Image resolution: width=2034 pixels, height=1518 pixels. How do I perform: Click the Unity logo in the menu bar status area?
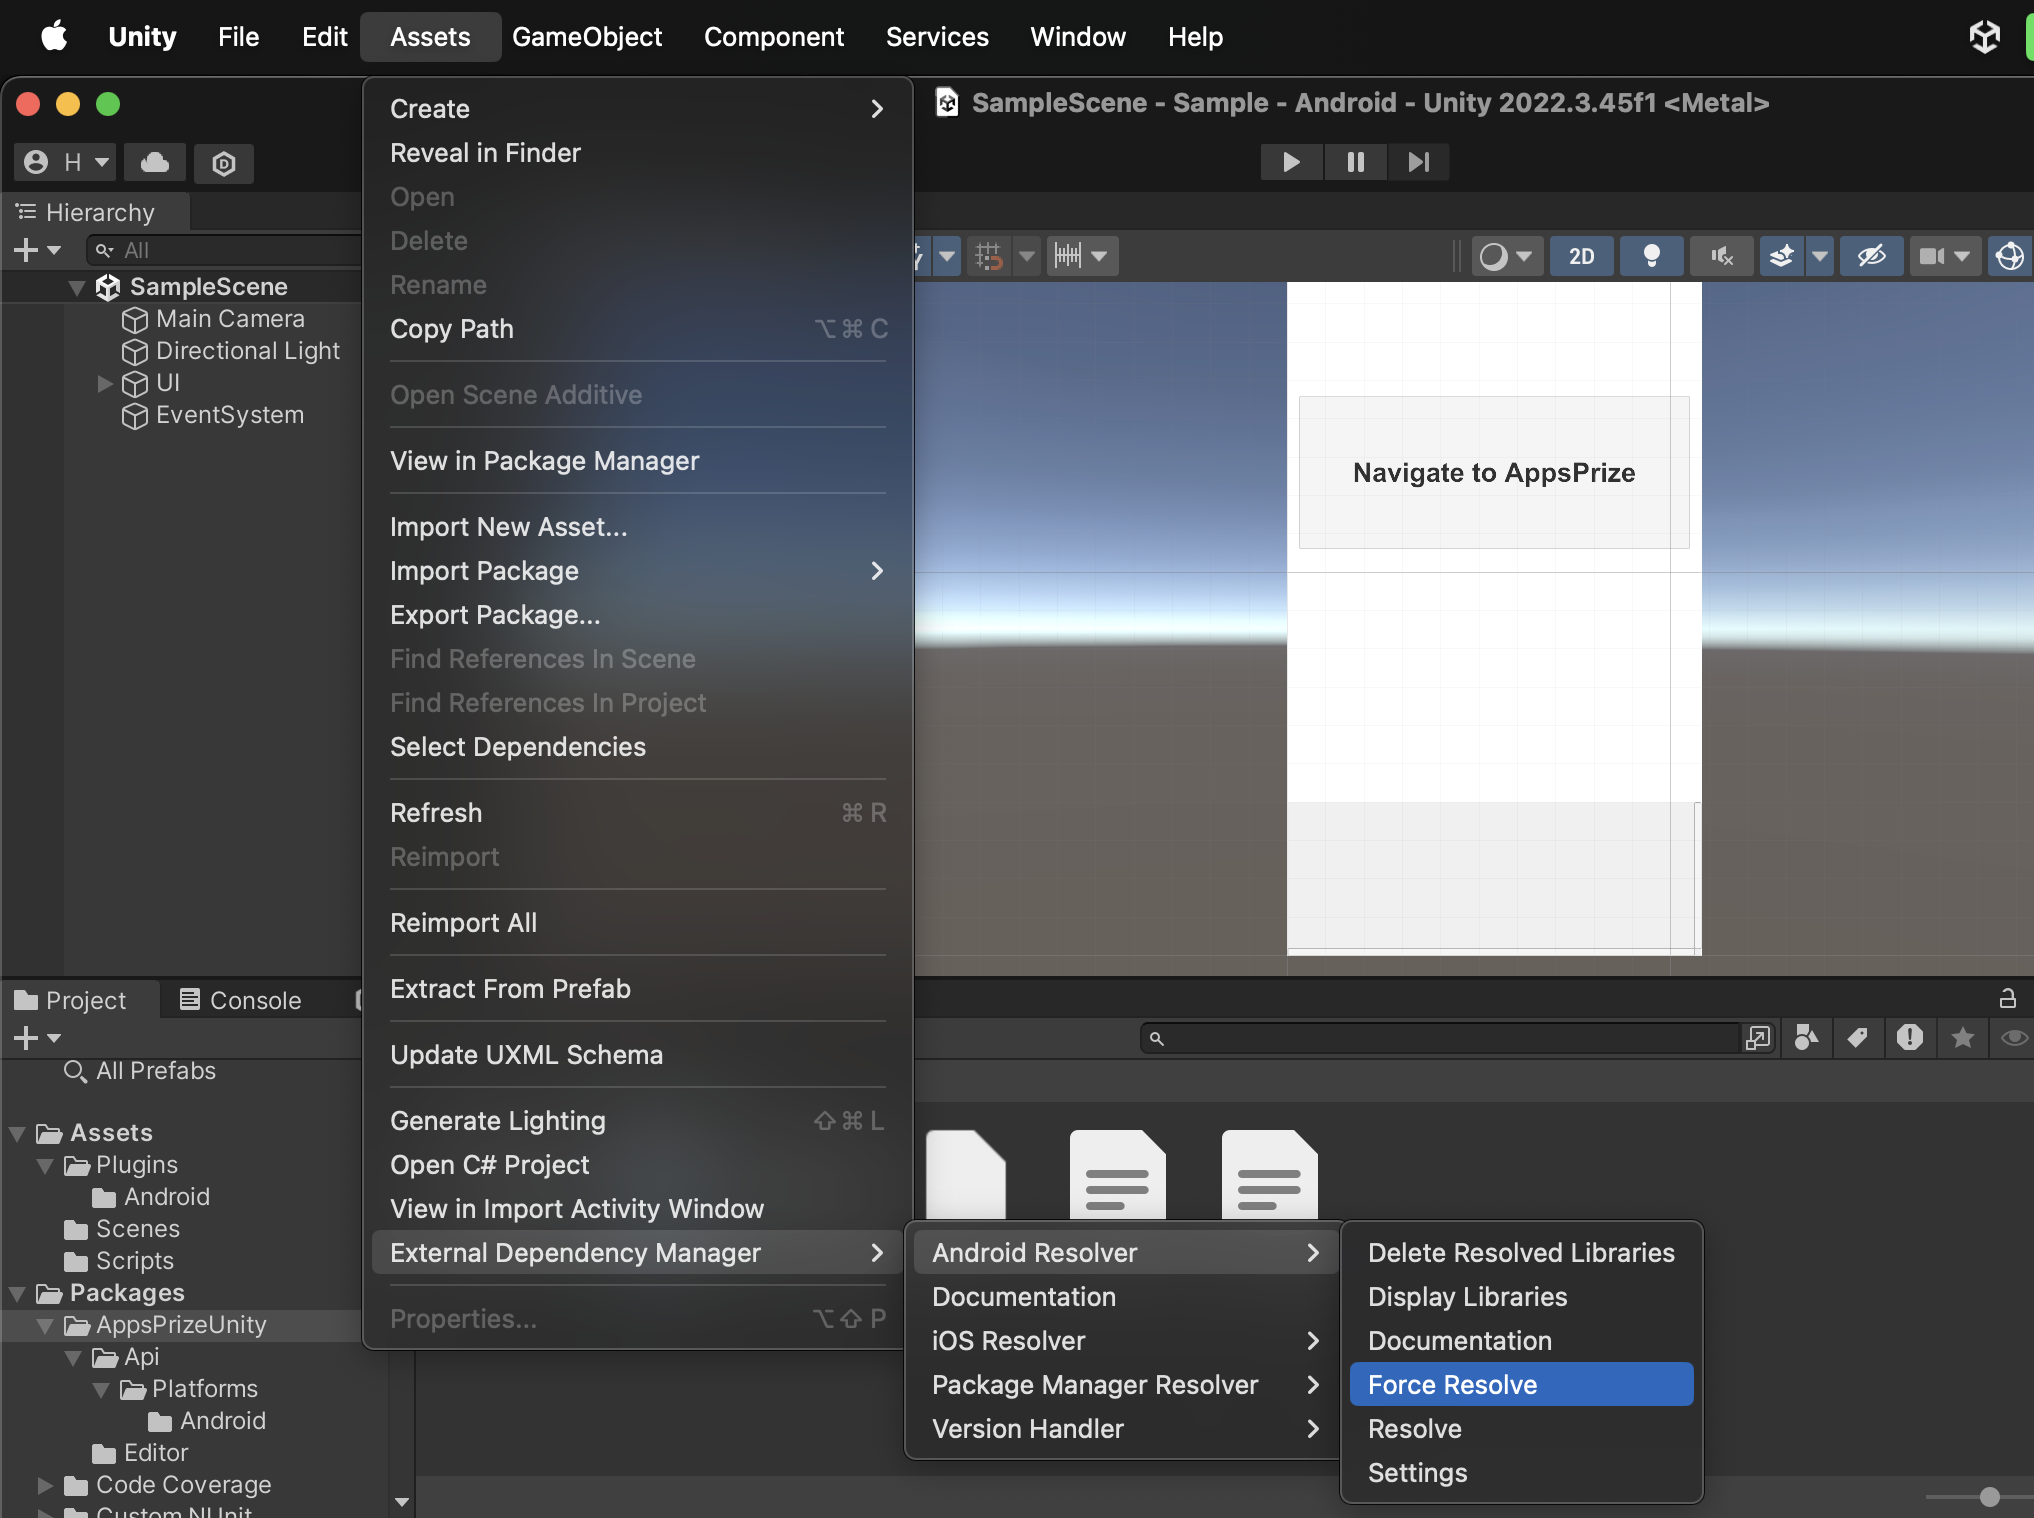[x=1984, y=37]
